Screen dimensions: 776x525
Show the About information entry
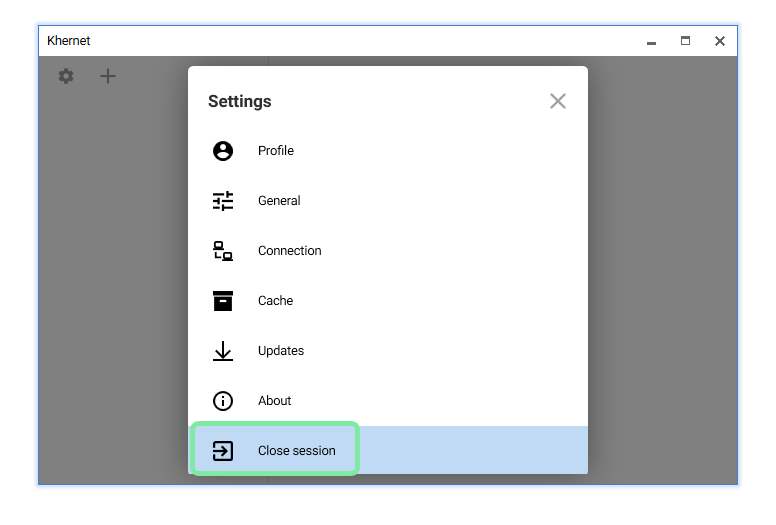tap(275, 401)
